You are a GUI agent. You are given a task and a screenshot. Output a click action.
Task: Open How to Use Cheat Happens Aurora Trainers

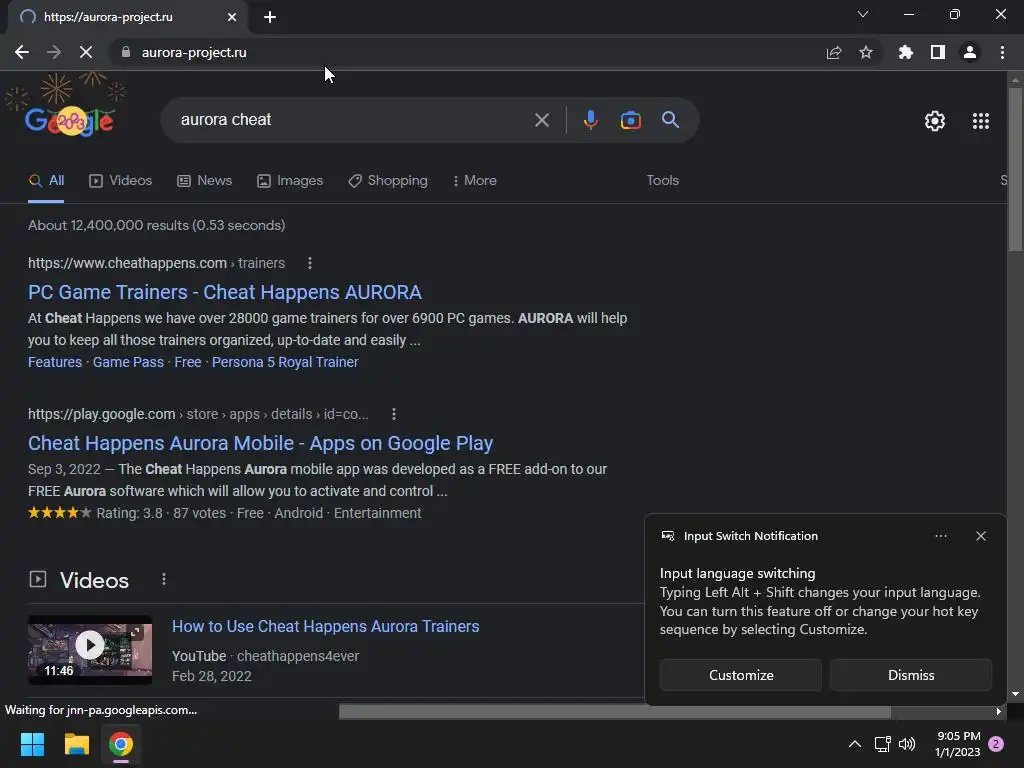coord(325,626)
